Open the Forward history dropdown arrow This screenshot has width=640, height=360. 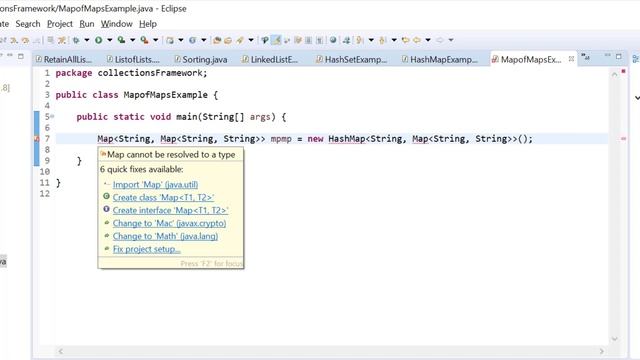tap(451, 40)
